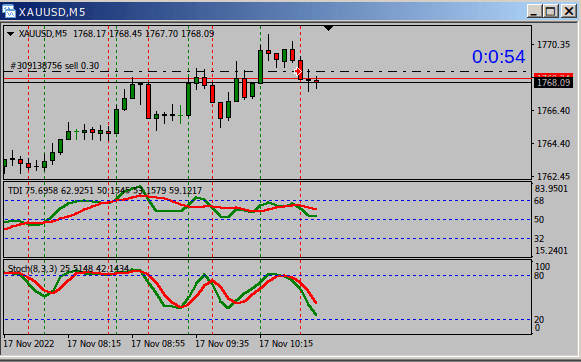Select the sell order arrow marker

tap(298, 72)
